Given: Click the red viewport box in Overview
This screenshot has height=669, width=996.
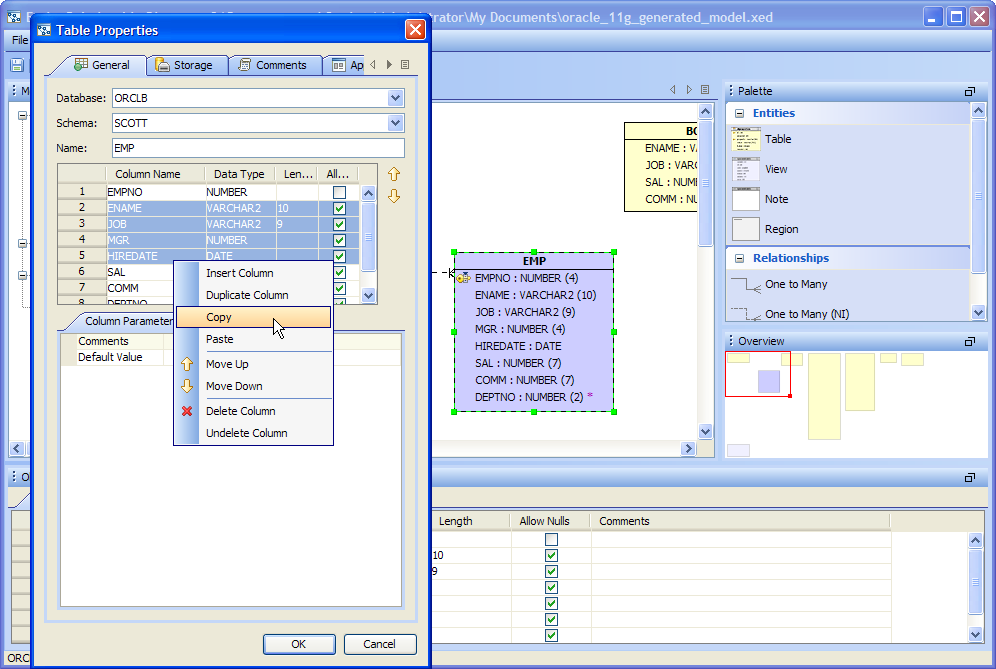Looking at the screenshot, I should (x=758, y=374).
